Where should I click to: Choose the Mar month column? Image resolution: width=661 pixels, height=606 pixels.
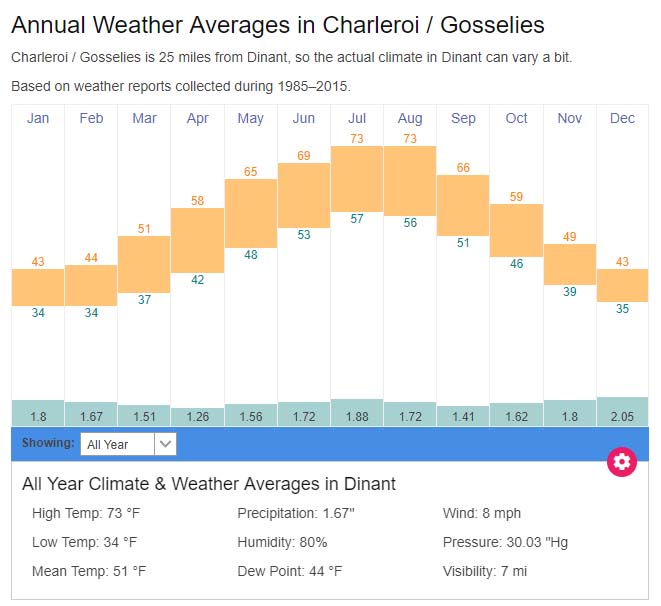coord(144,118)
